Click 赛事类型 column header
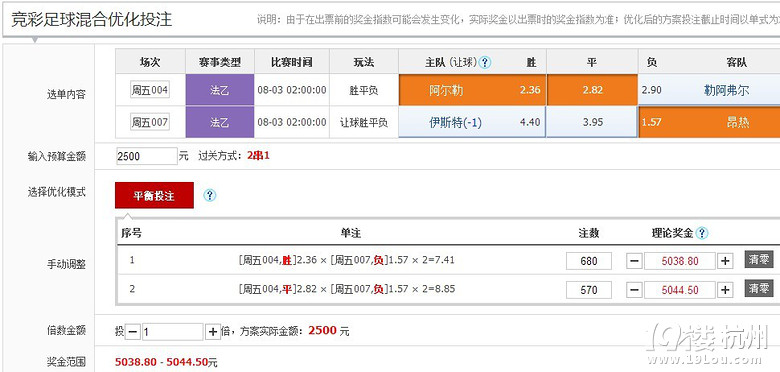780x372 pixels. [220, 62]
